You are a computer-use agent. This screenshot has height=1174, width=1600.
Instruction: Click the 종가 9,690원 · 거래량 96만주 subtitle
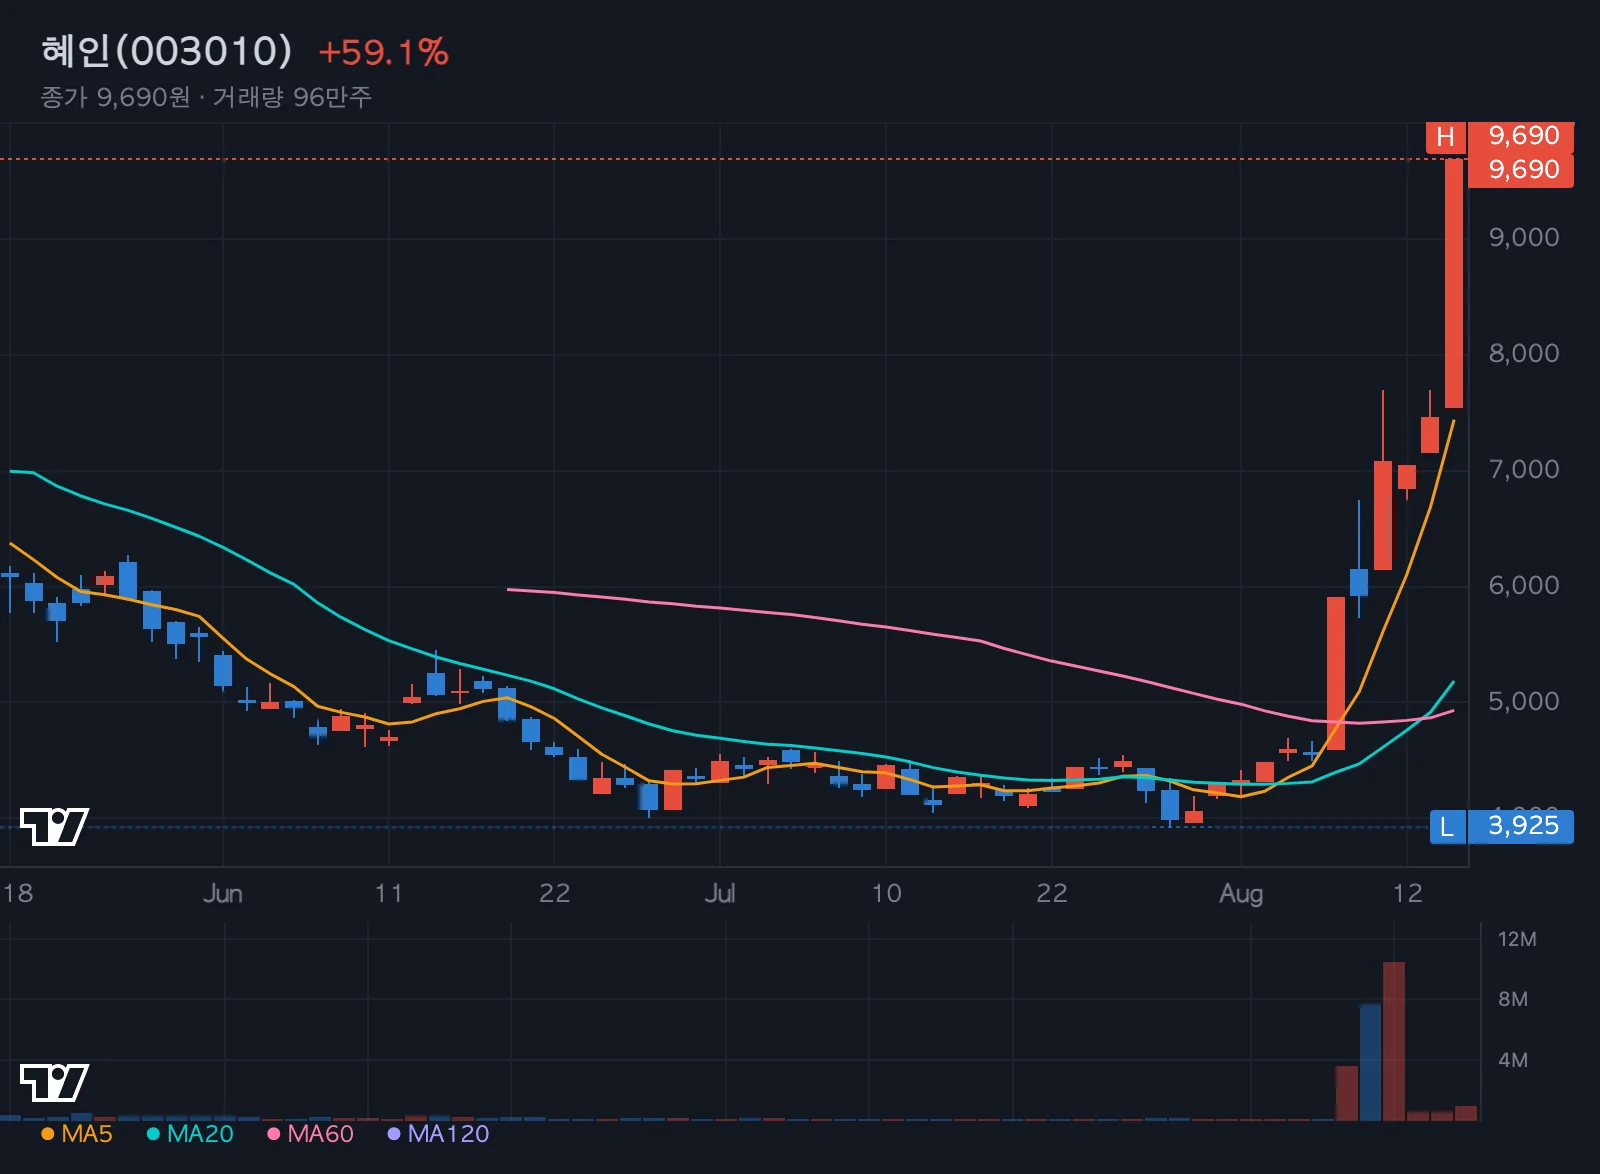coord(206,97)
